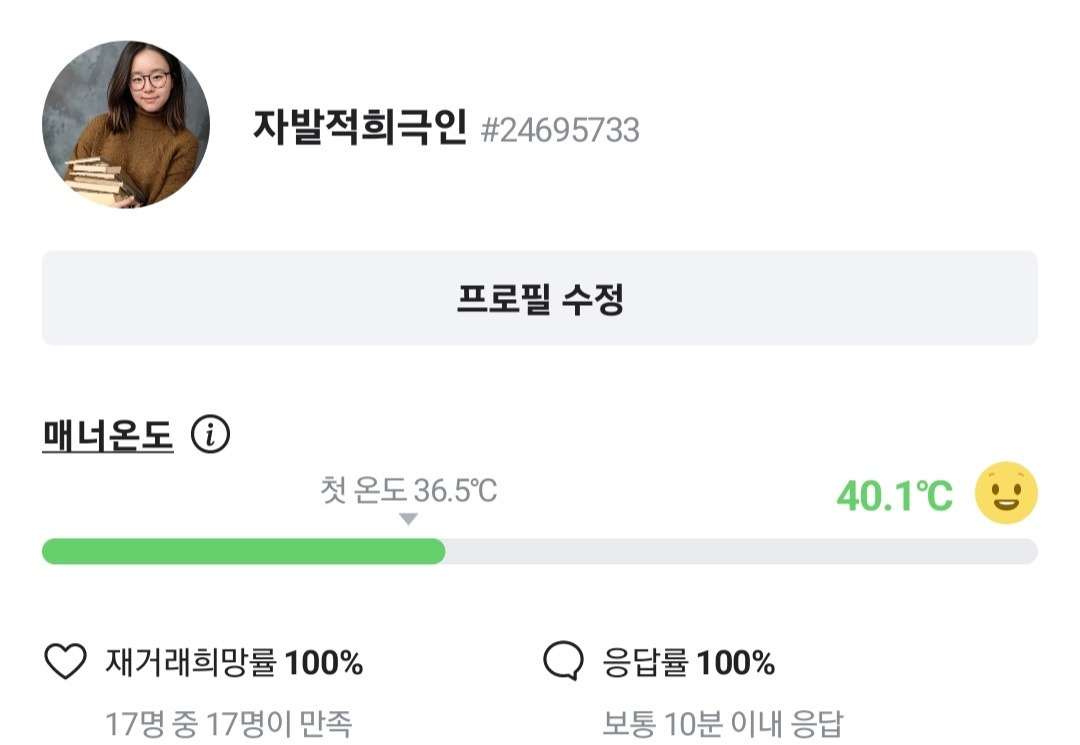Click the speech bubble 응답률 icon

[563, 662]
